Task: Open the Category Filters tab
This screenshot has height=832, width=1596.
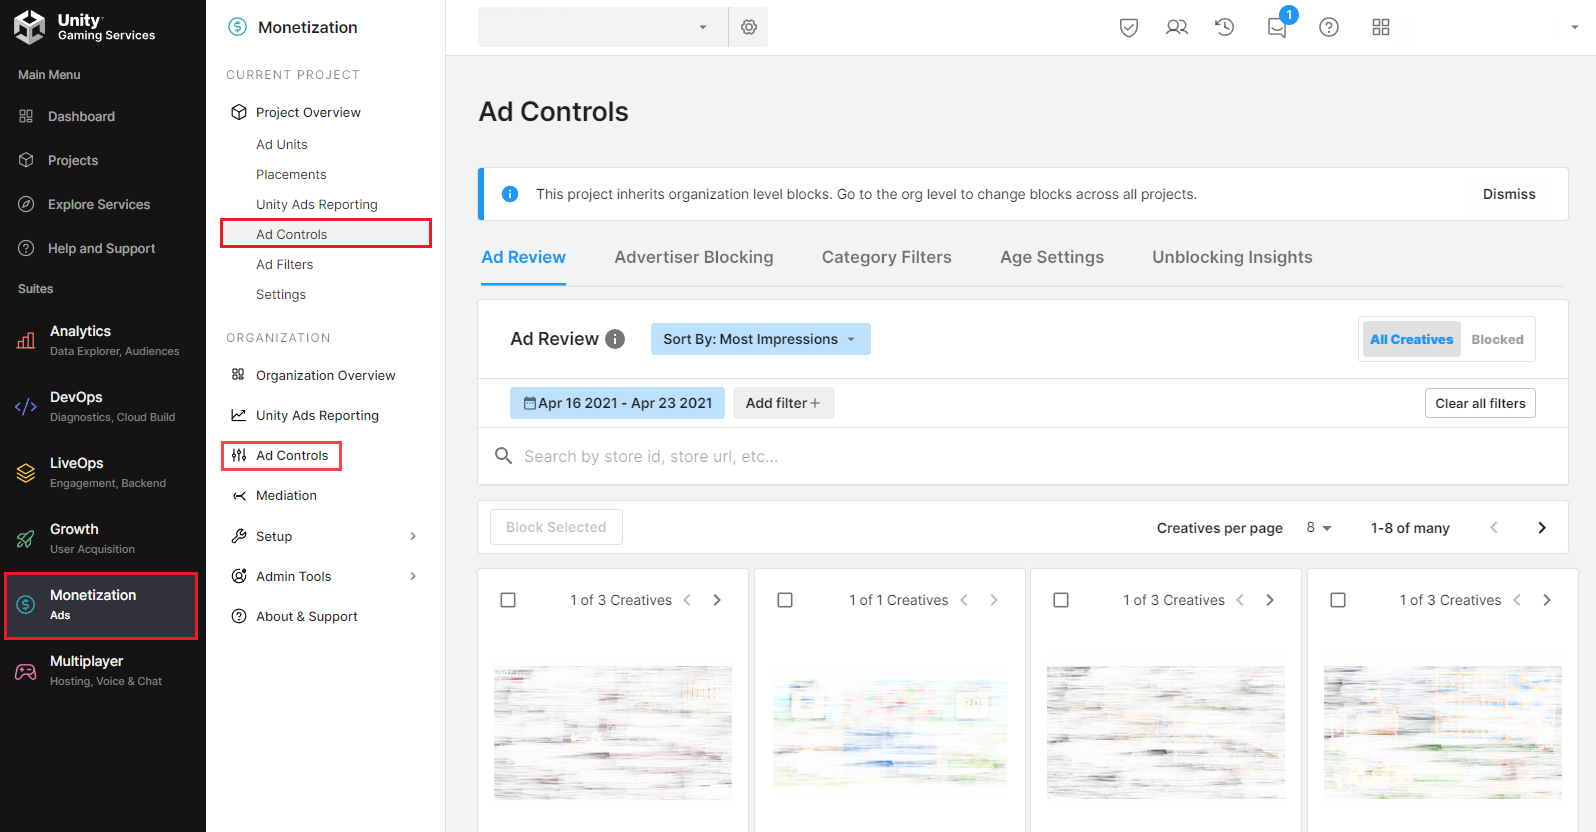Action: click(x=886, y=257)
